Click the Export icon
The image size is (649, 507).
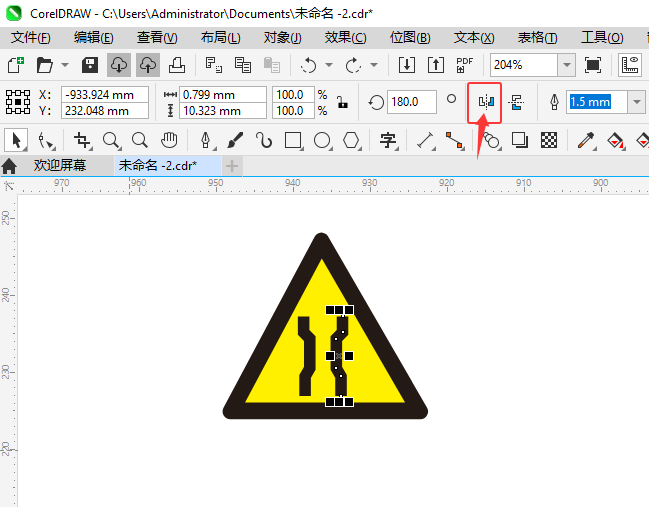[x=436, y=65]
